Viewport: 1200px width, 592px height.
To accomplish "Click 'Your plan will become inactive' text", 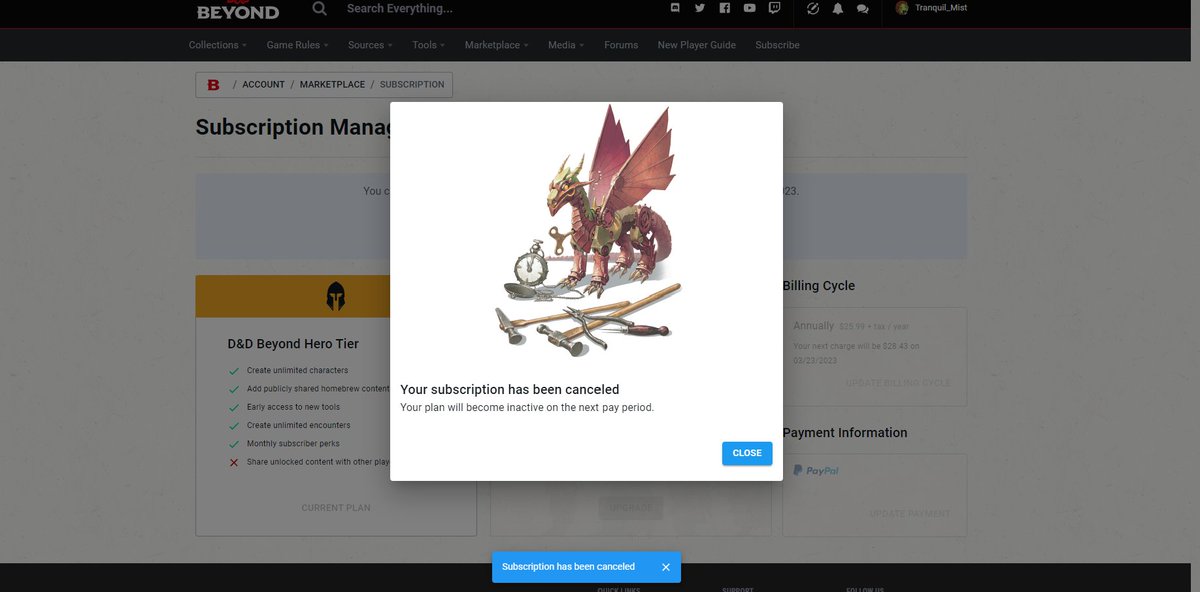I will click(x=527, y=408).
